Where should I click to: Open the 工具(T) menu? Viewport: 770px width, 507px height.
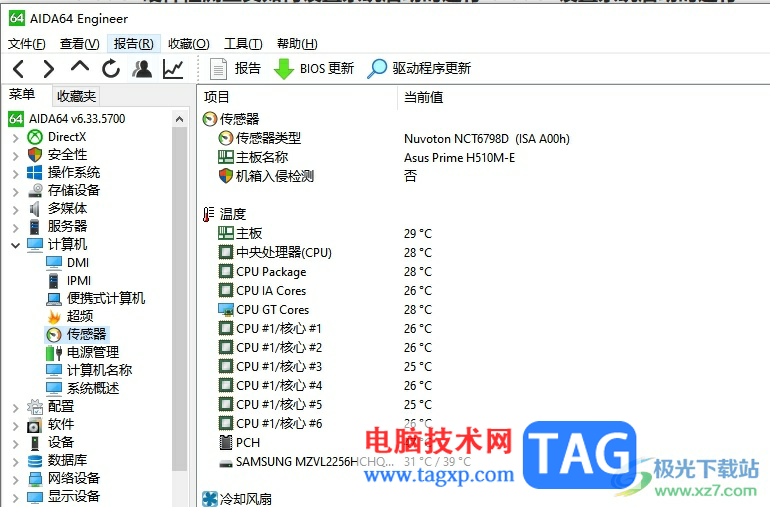(243, 44)
